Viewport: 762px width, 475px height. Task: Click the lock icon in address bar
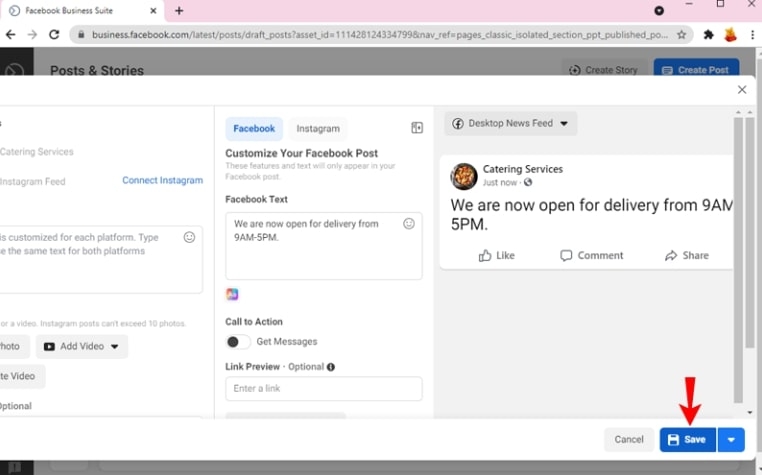(81, 35)
